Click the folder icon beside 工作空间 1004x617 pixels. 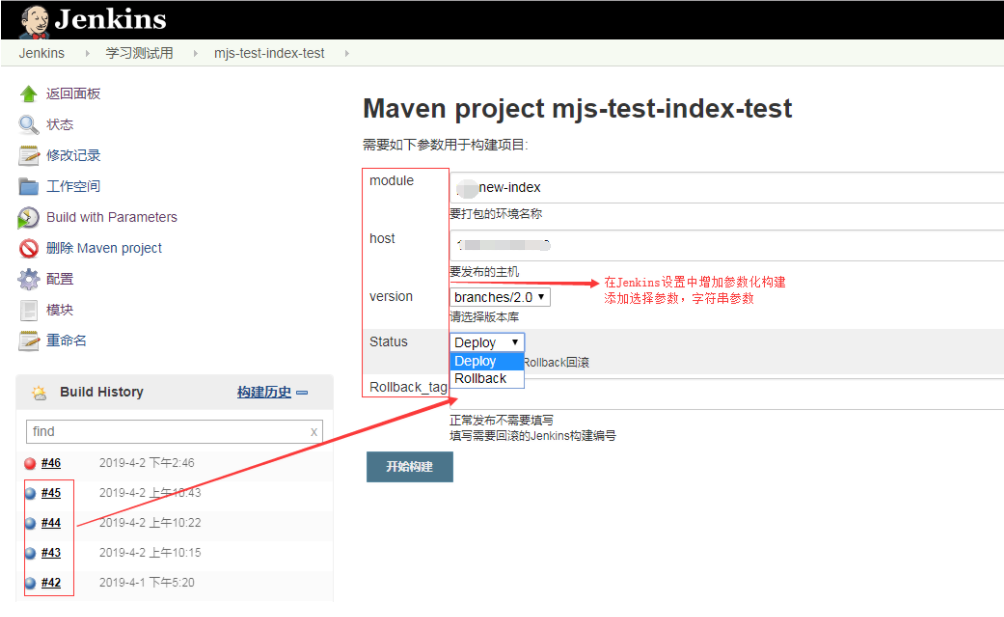click(x=28, y=186)
